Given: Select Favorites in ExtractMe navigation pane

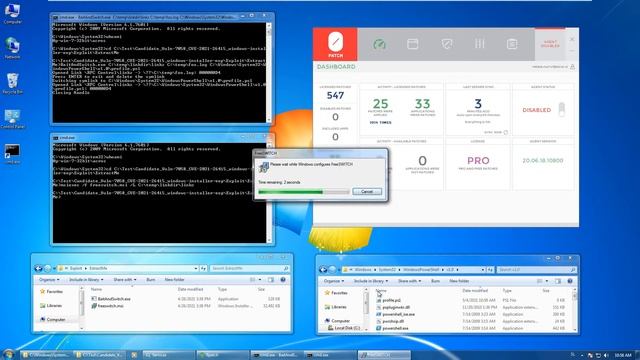Looking at the screenshot, I should pos(55,291).
